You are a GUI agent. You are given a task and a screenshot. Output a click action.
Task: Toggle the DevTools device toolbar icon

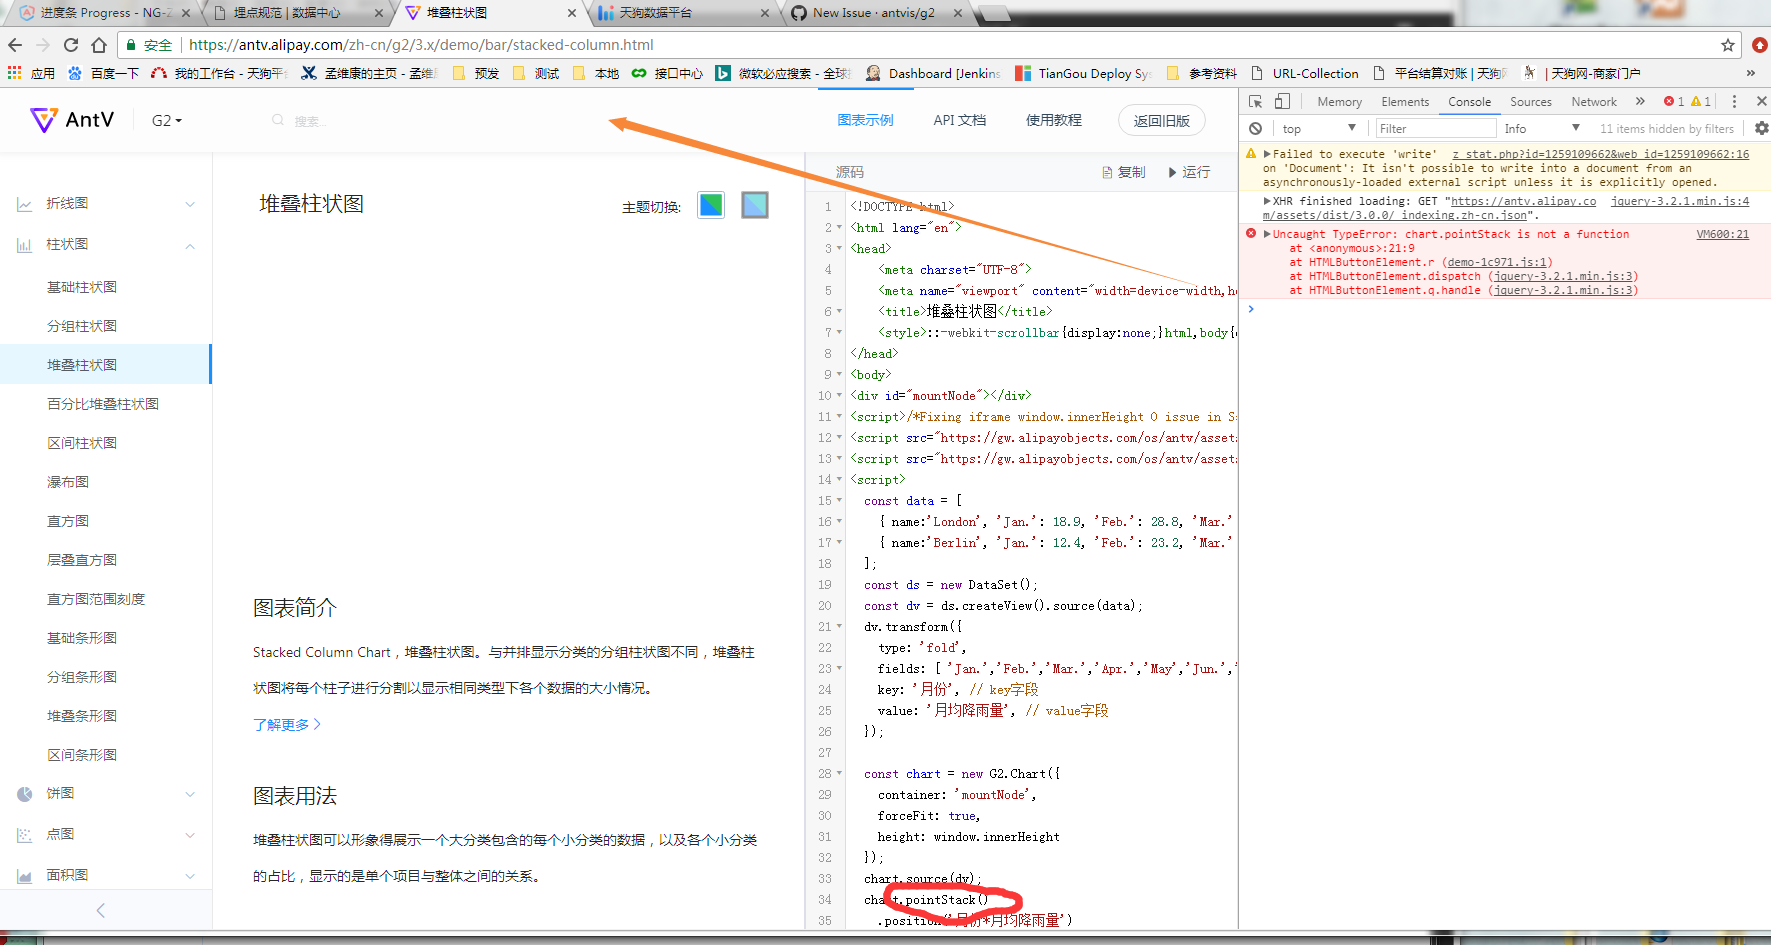pyautogui.click(x=1282, y=101)
